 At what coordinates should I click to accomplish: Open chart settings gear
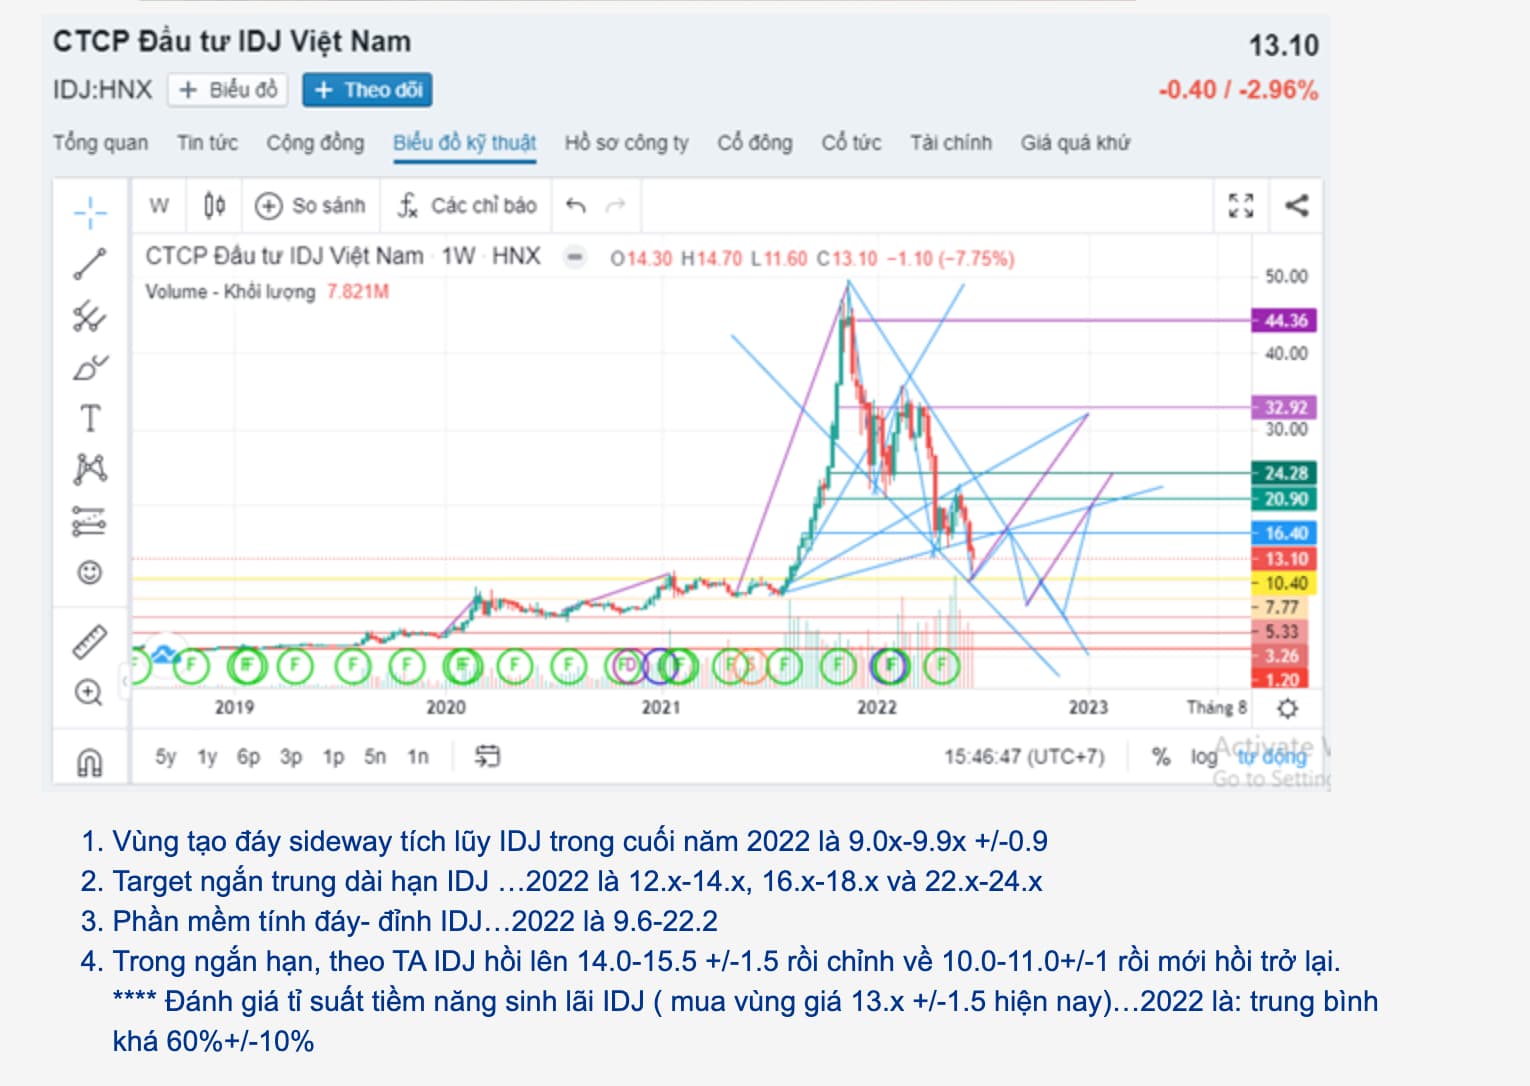click(1288, 709)
